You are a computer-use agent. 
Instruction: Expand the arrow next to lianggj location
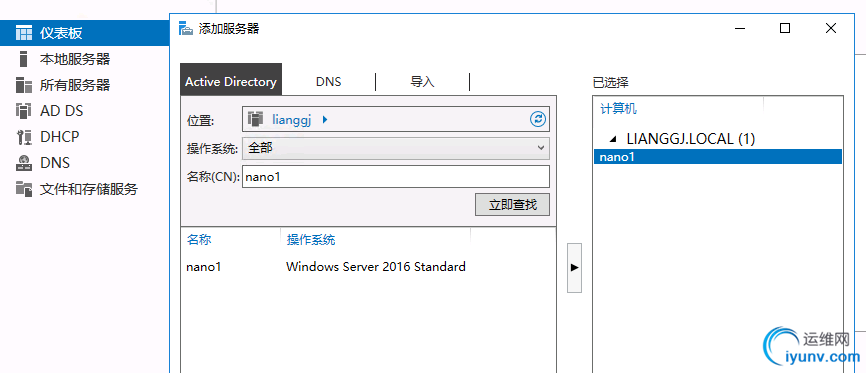[325, 119]
